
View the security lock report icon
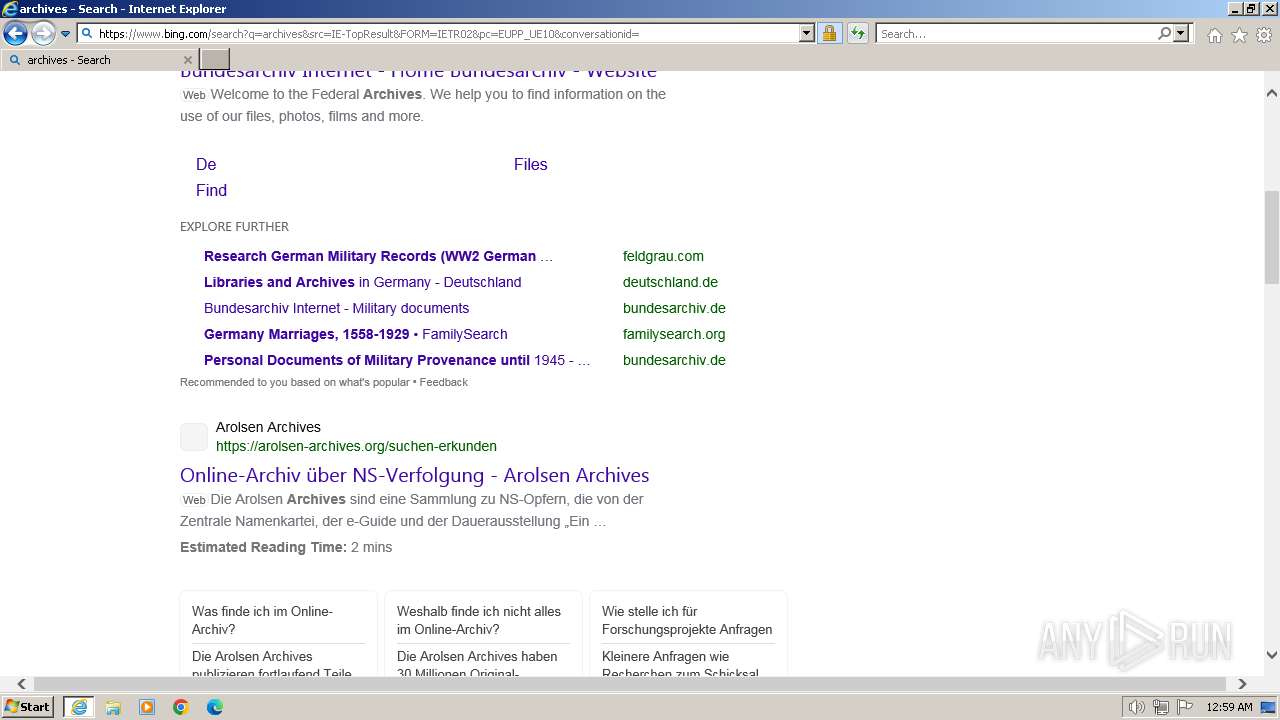click(829, 33)
